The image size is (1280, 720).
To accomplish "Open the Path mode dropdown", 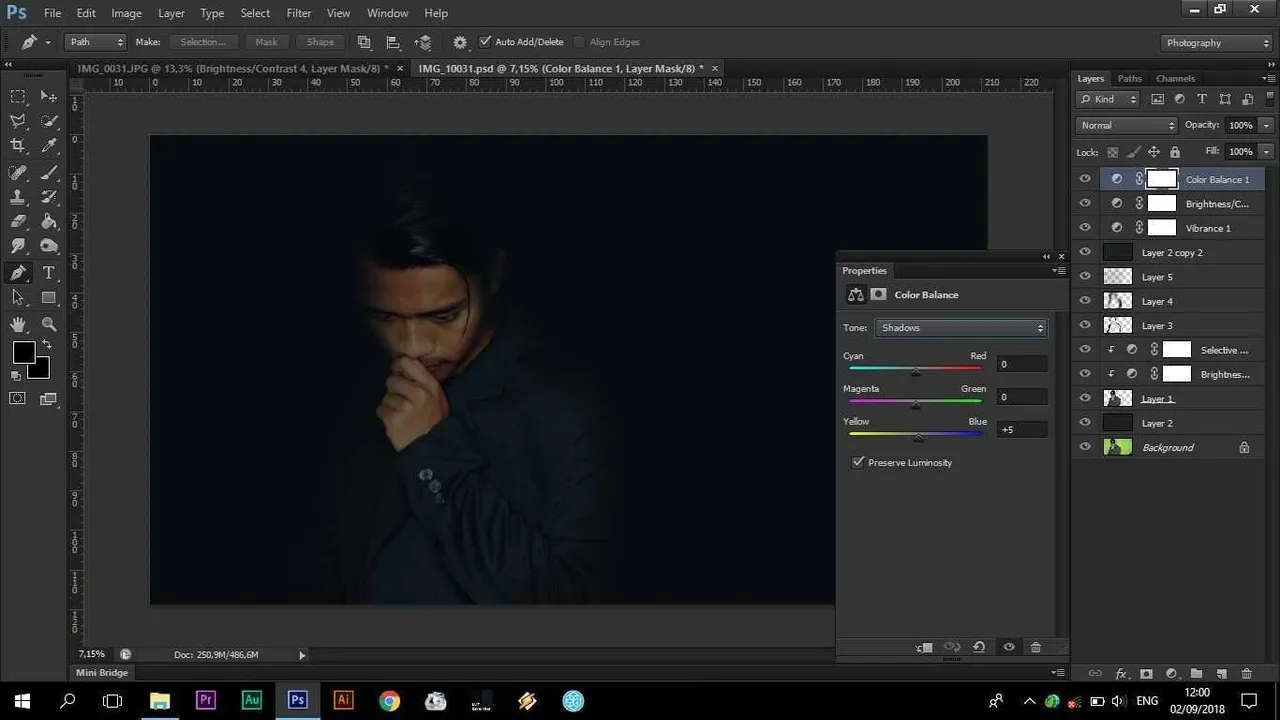I will [96, 42].
